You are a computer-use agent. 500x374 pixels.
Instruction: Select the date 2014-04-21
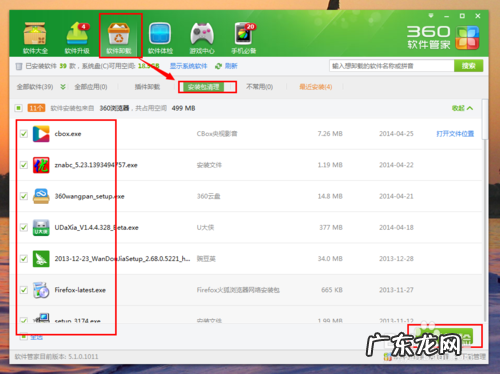coord(396,196)
